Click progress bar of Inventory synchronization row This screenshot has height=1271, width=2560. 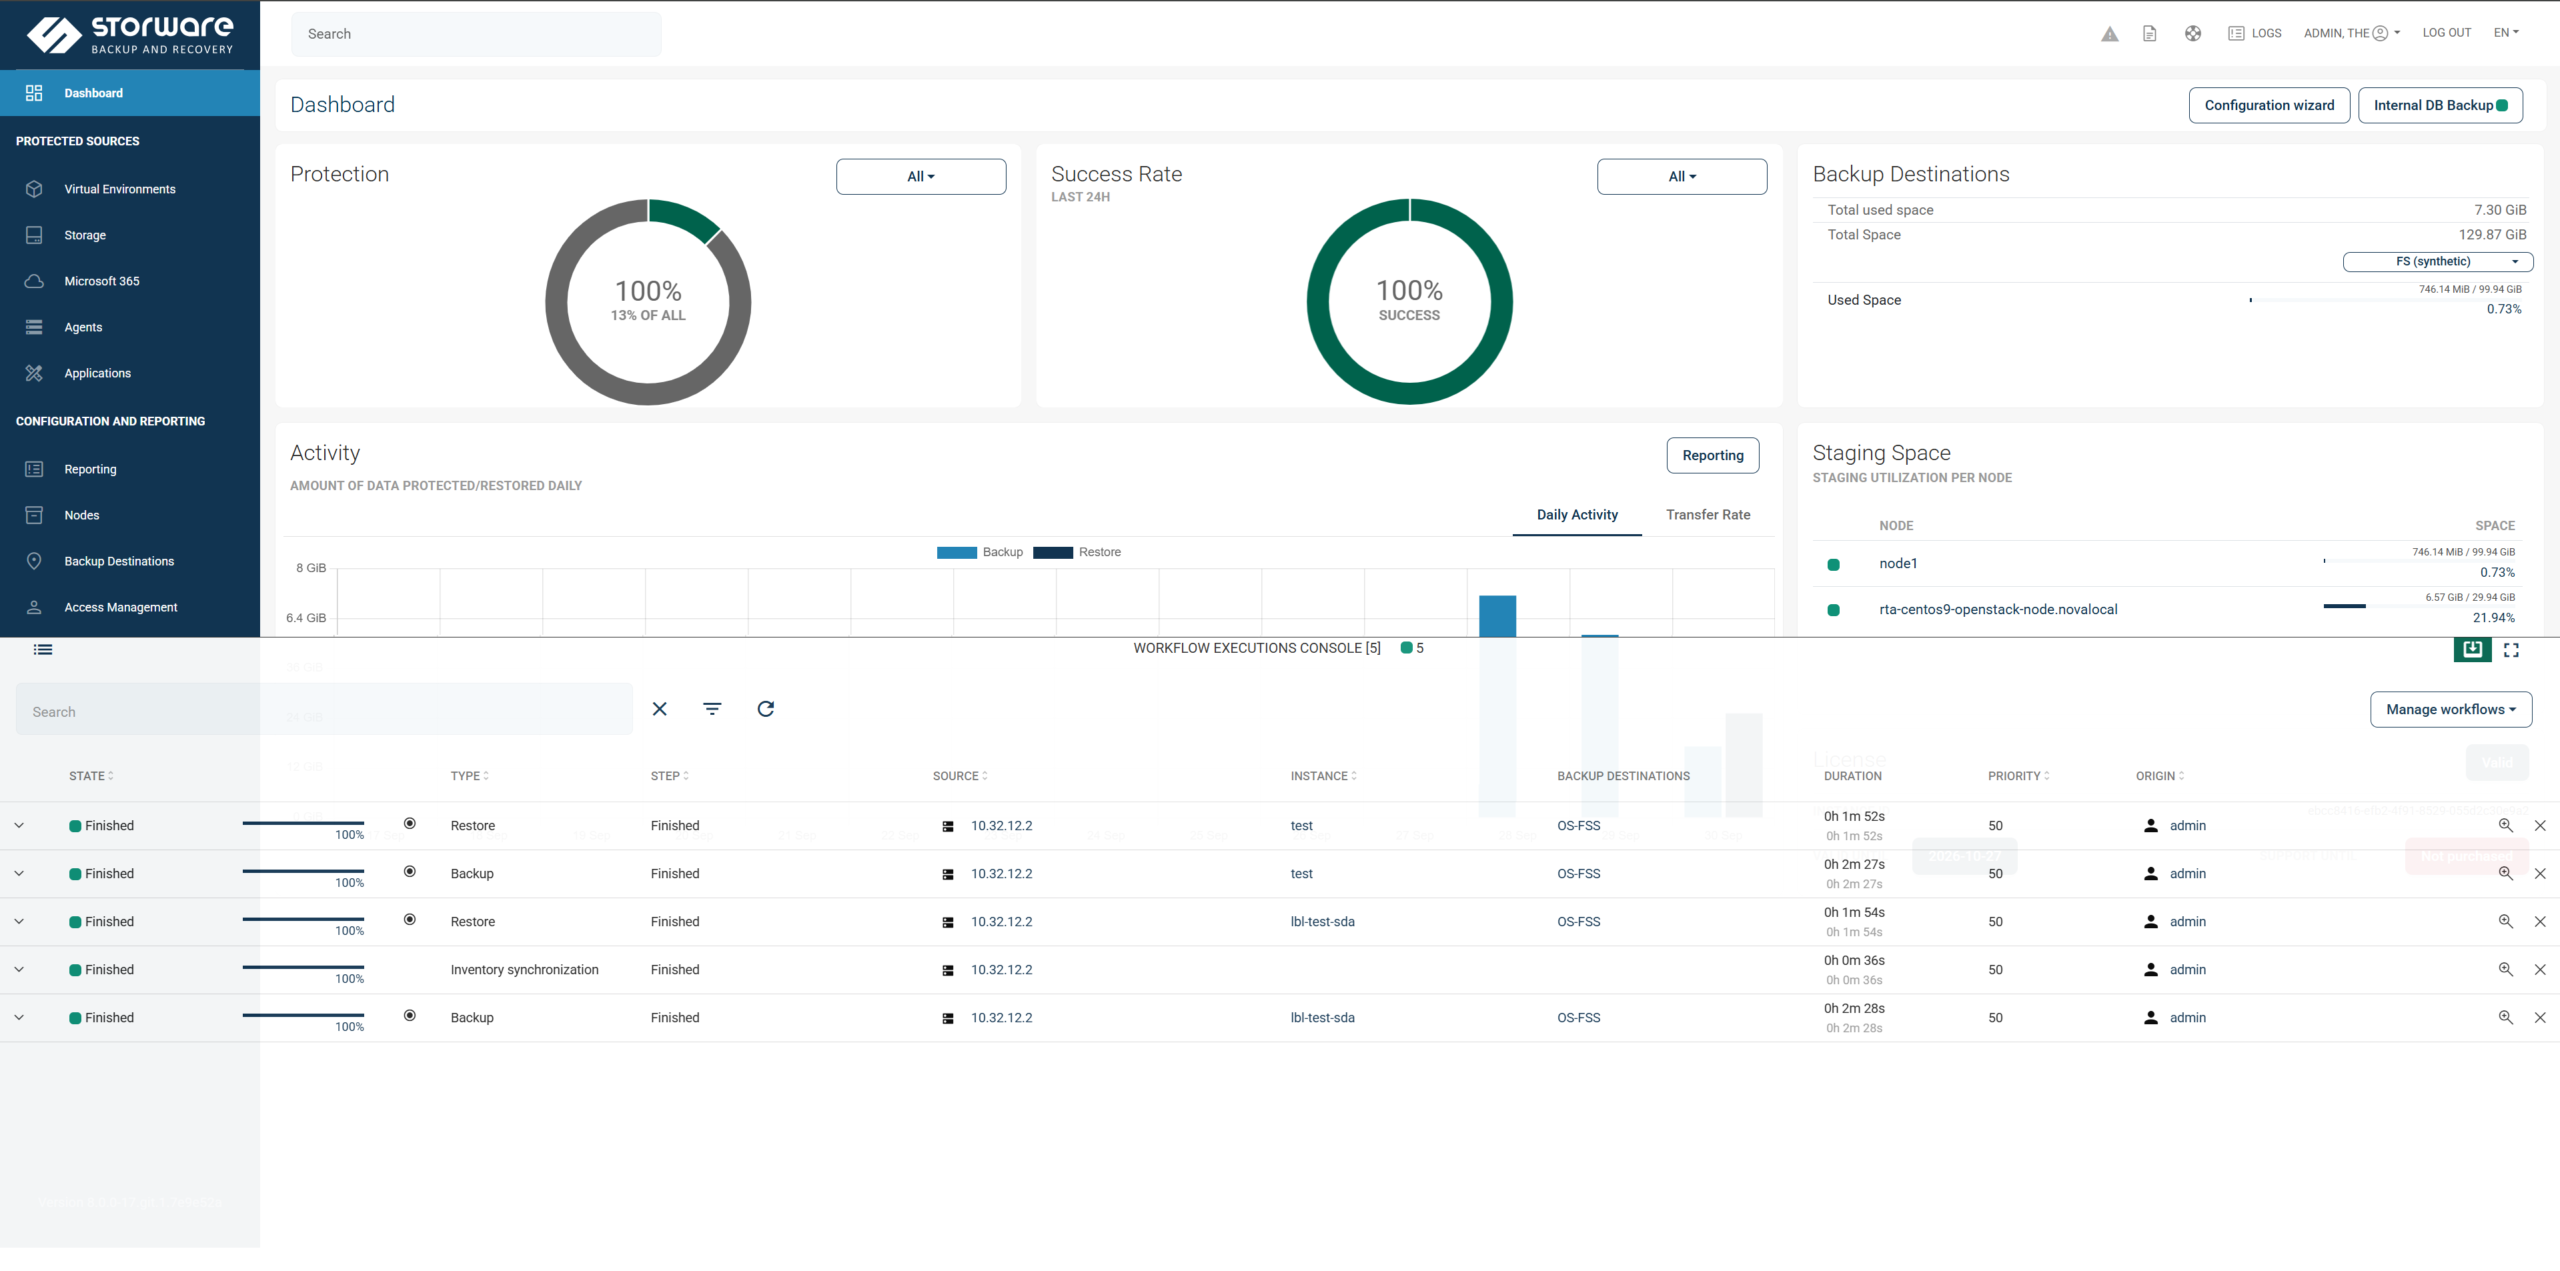click(x=303, y=967)
